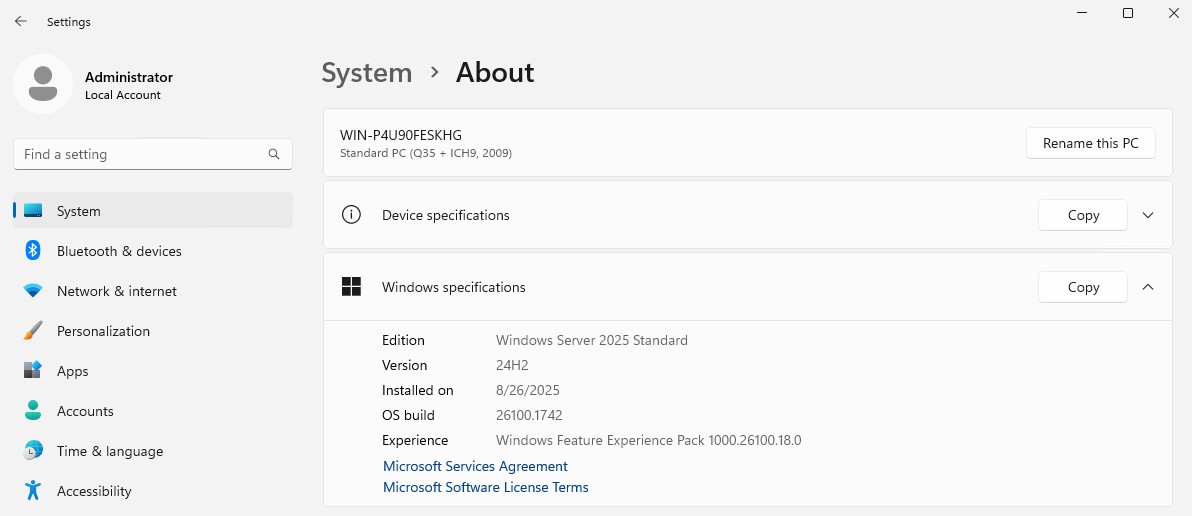The image size is (1192, 516).
Task: Close the Settings window
Action: click(x=1173, y=13)
